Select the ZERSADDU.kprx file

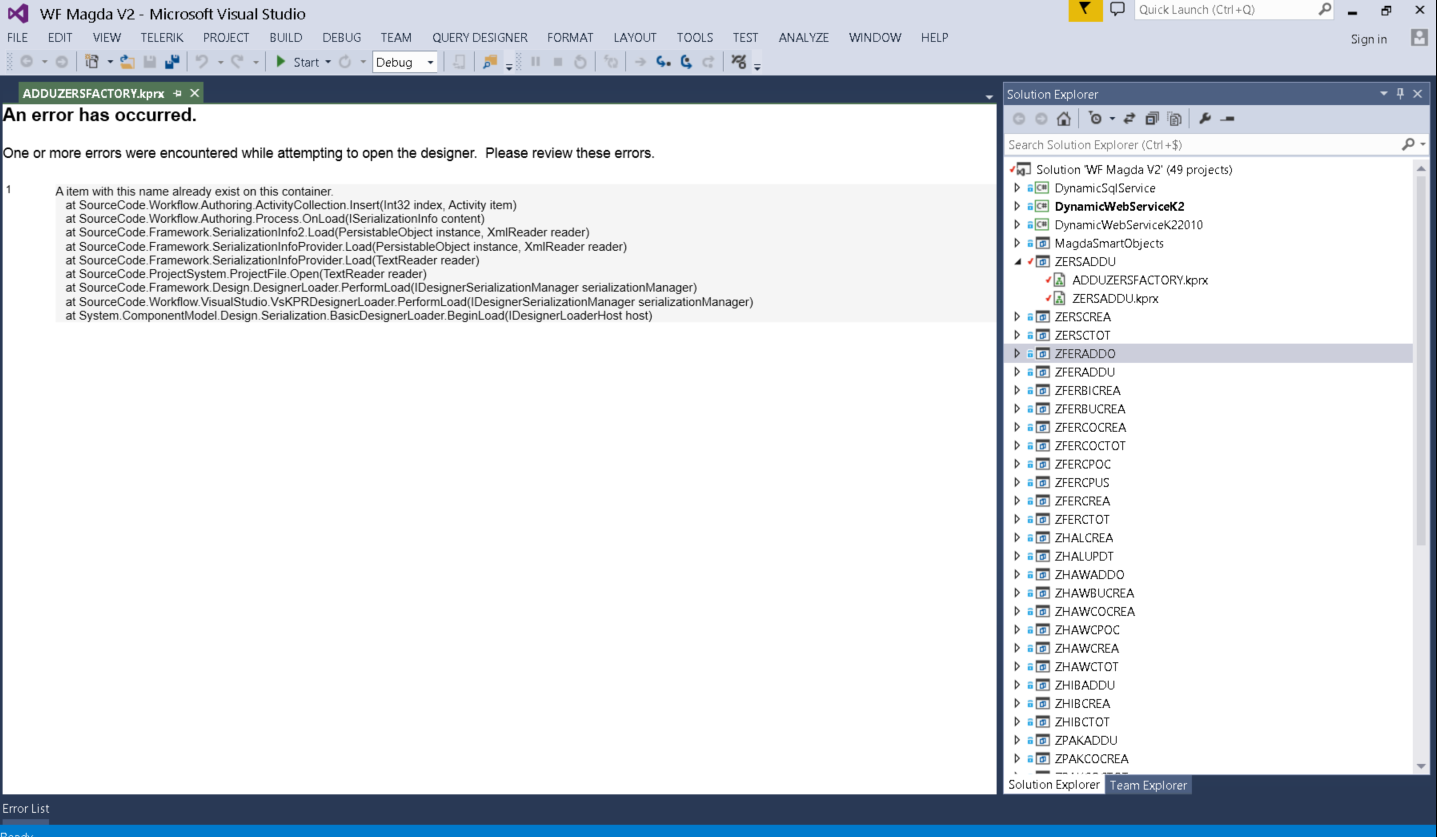(x=1115, y=299)
